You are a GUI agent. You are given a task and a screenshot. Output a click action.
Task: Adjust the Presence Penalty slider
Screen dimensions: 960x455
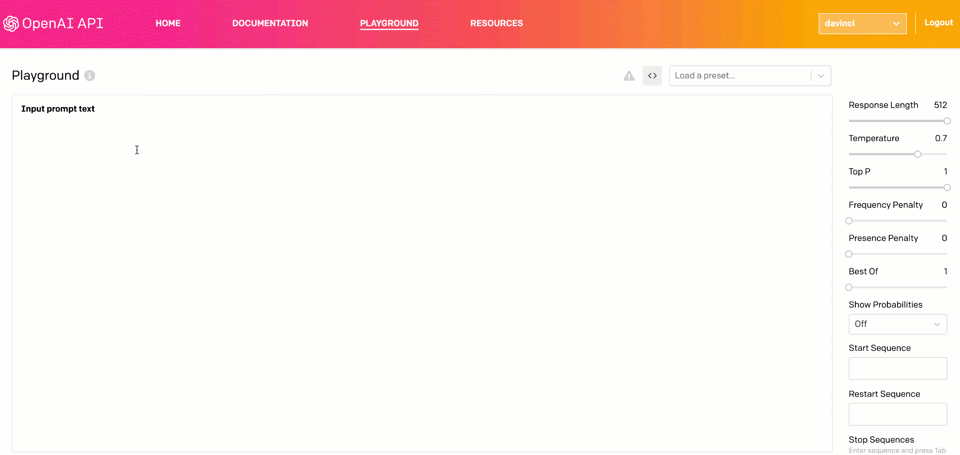(x=898, y=254)
